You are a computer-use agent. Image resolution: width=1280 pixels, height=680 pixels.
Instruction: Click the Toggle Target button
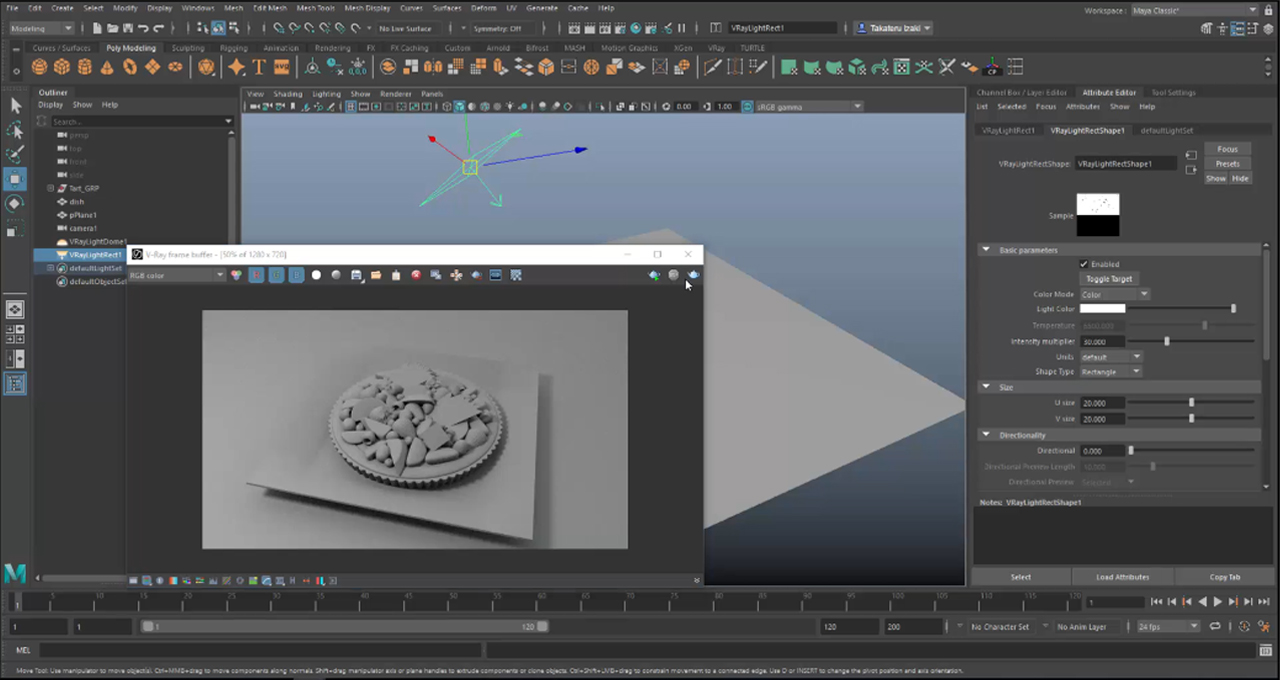coord(1110,279)
